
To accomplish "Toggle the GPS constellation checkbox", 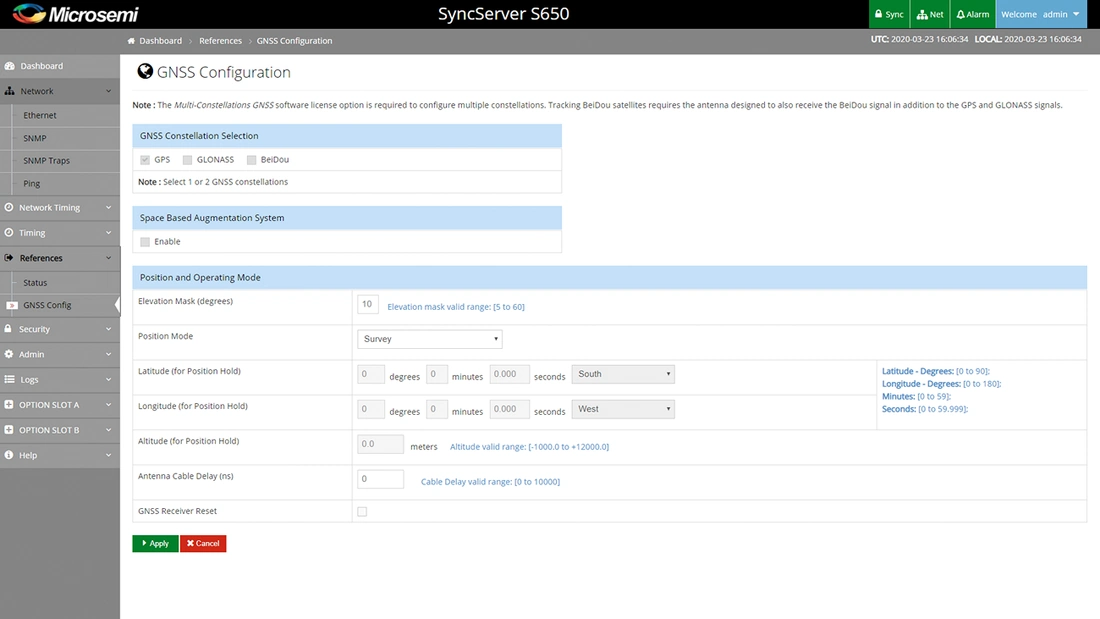I will (145, 160).
